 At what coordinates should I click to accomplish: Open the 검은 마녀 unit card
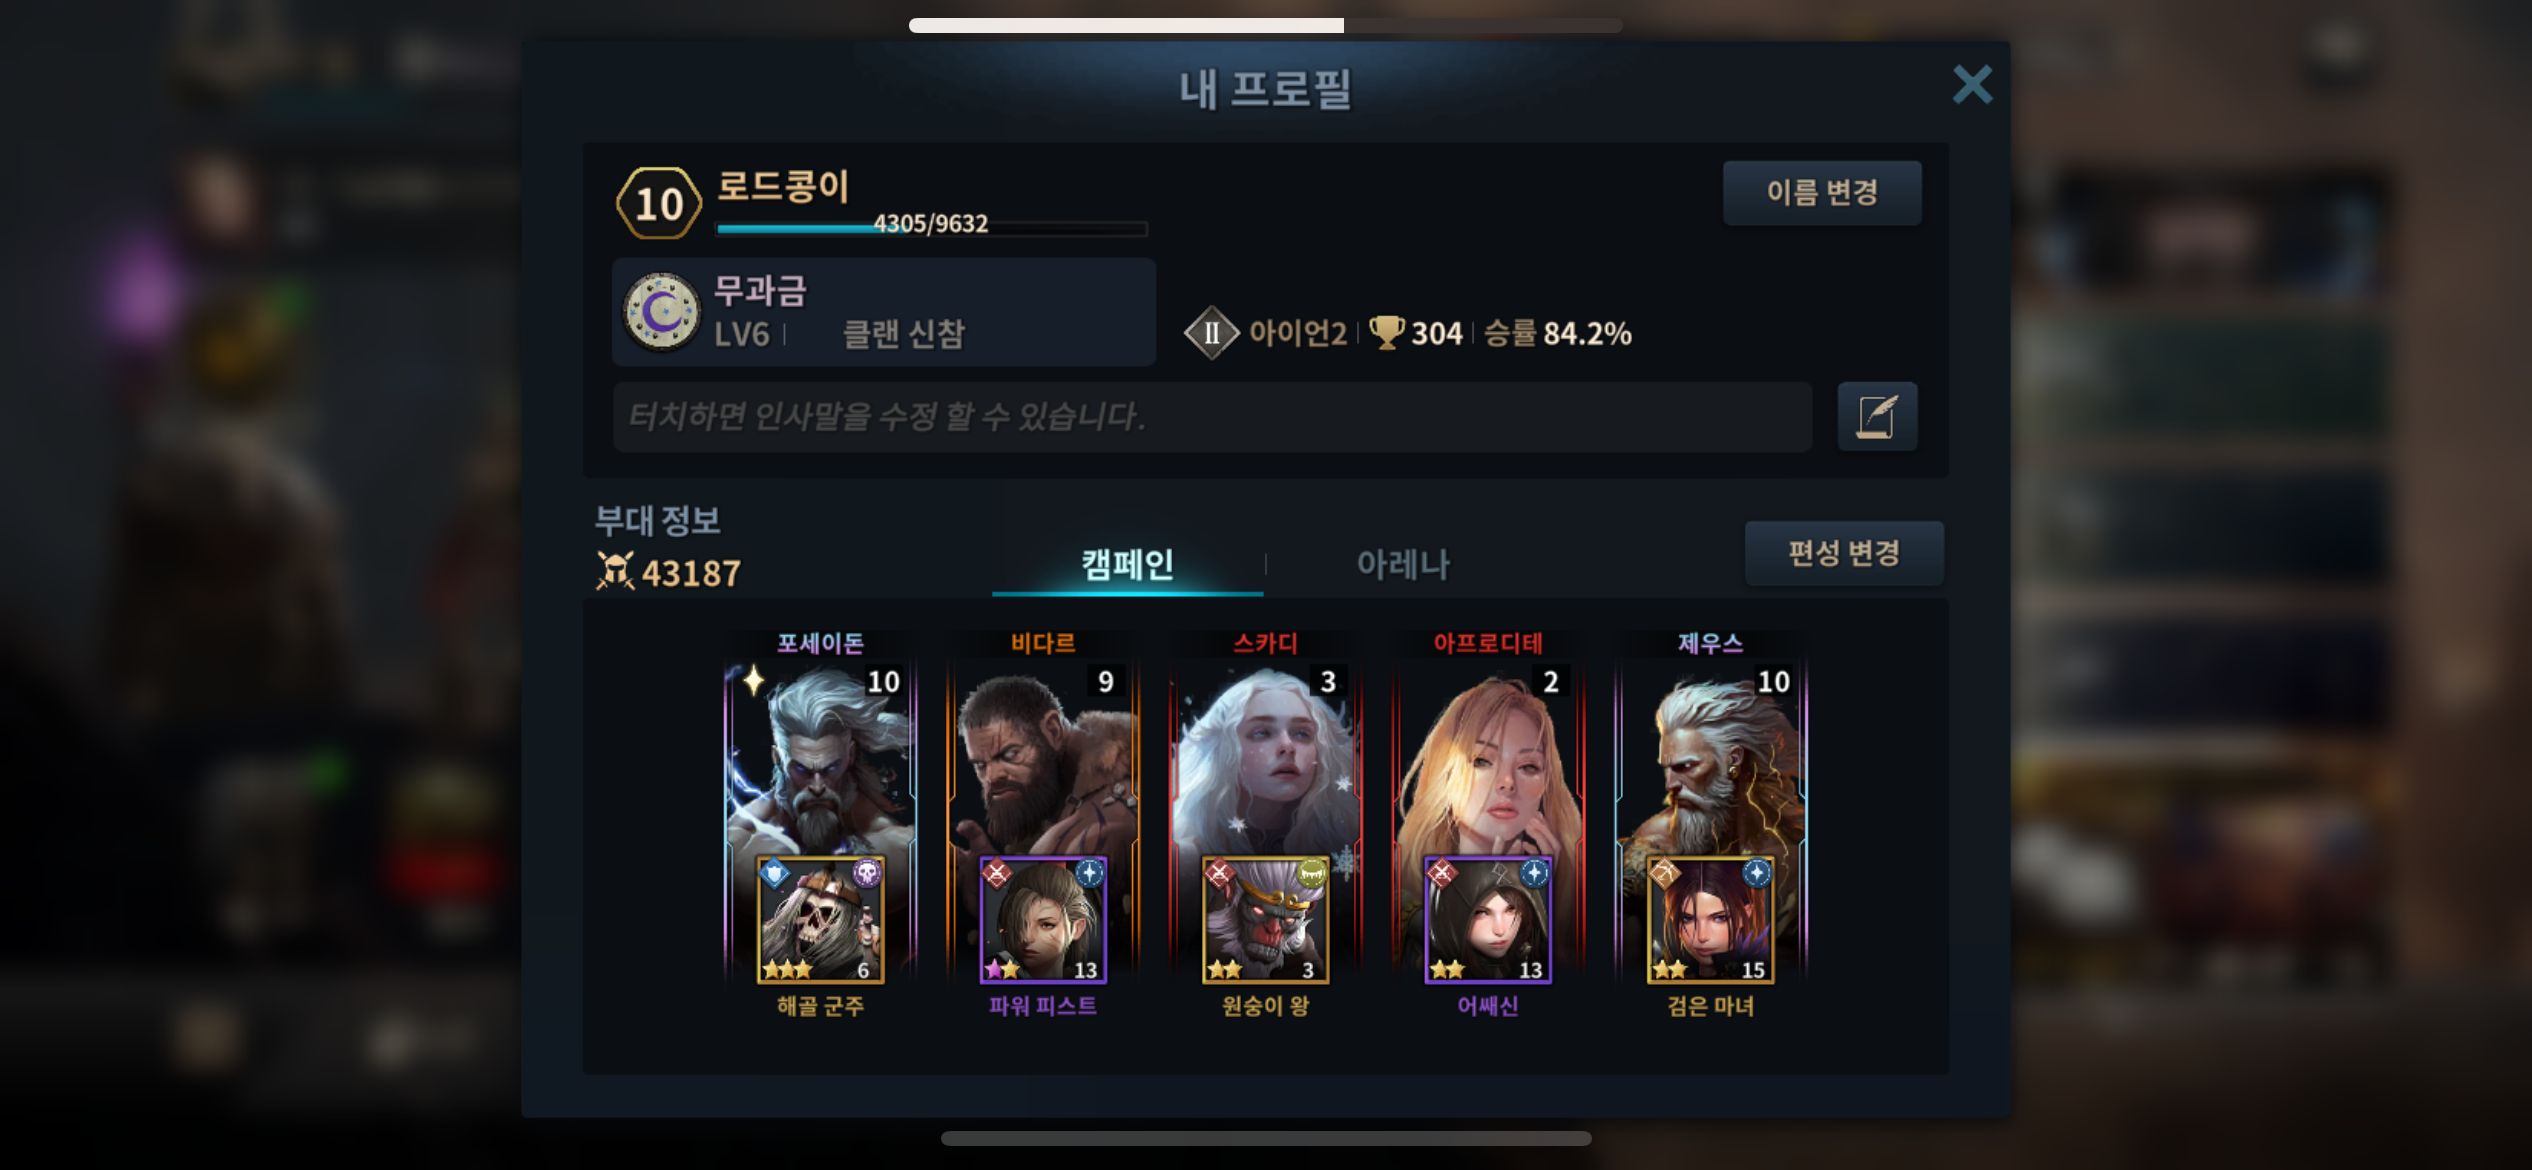click(1710, 920)
